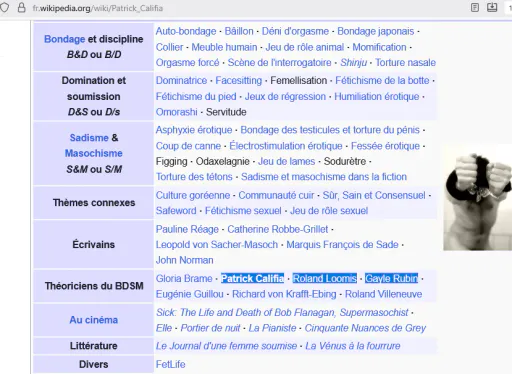Open Humiliation érotique link

tap(377, 97)
